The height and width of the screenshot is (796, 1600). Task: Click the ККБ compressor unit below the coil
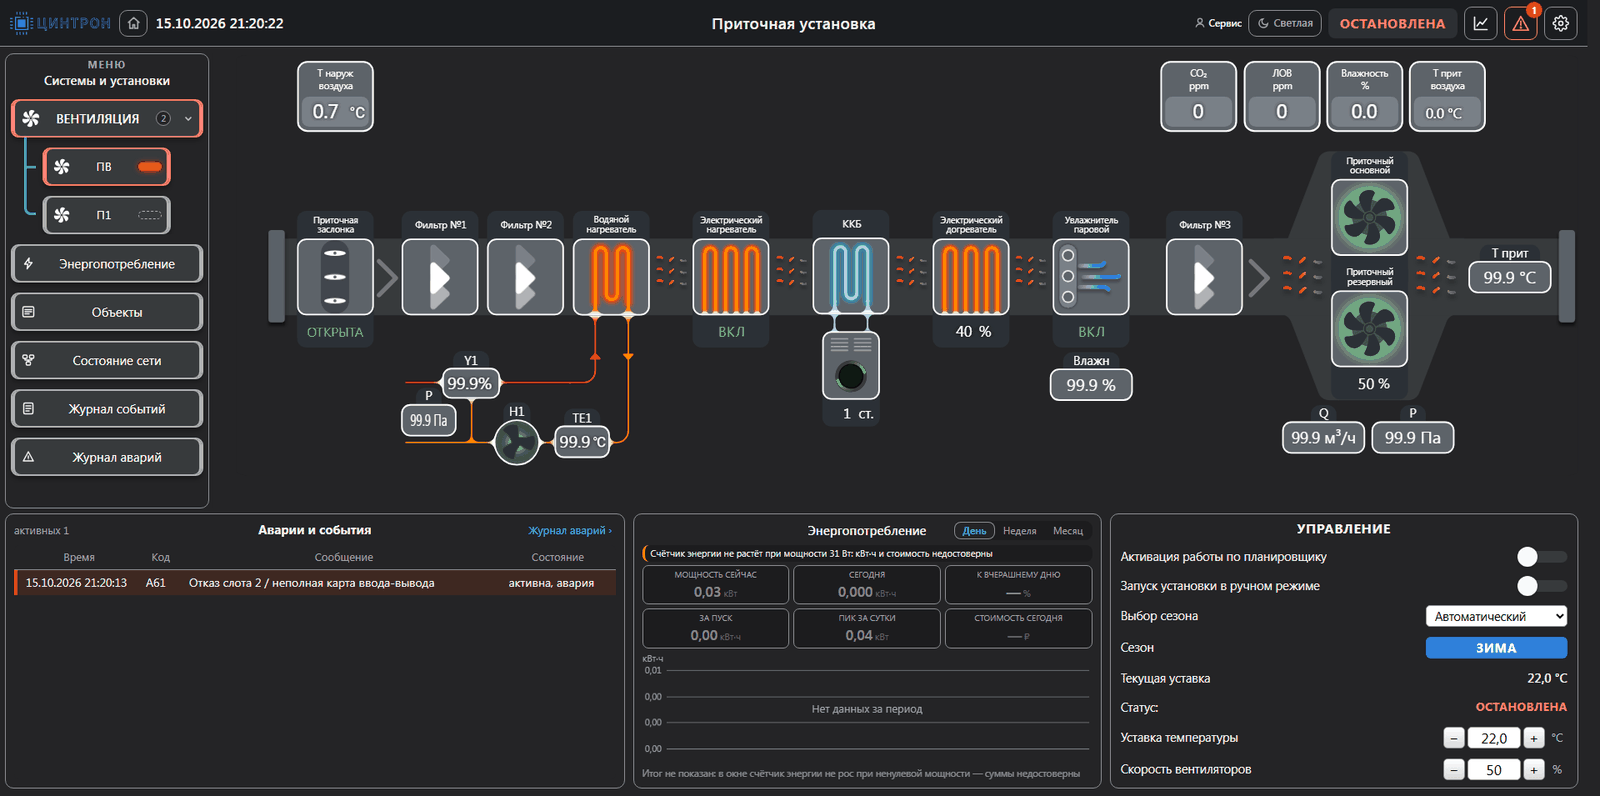pyautogui.click(x=851, y=366)
